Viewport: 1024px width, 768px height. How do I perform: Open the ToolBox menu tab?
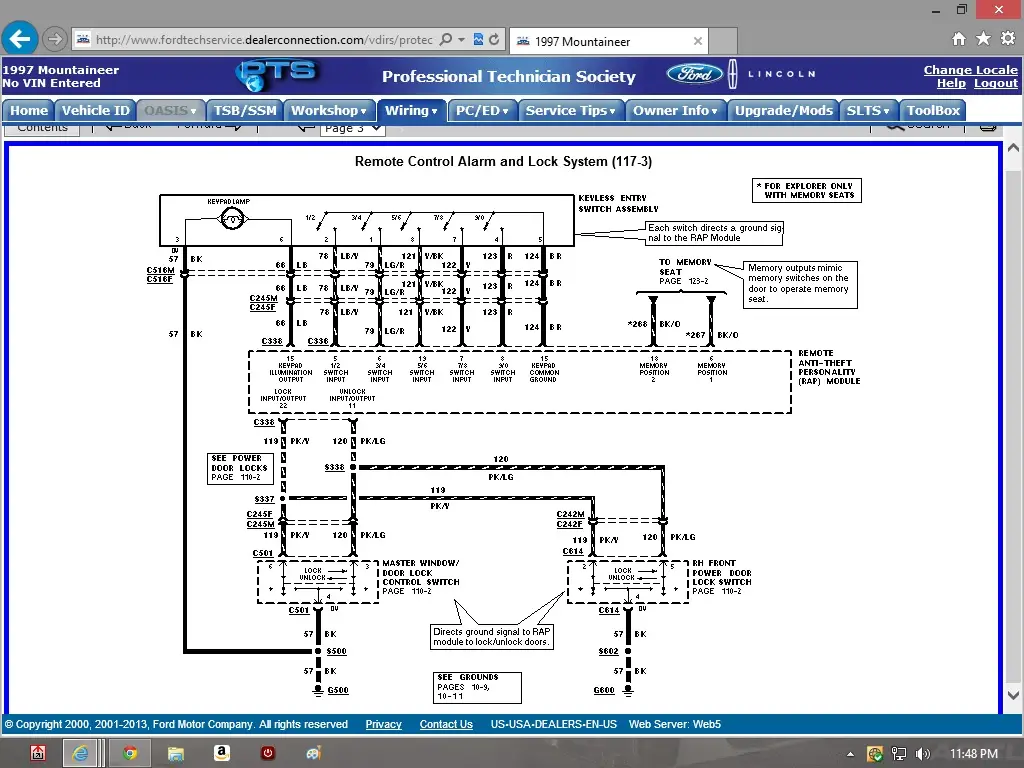(x=933, y=110)
